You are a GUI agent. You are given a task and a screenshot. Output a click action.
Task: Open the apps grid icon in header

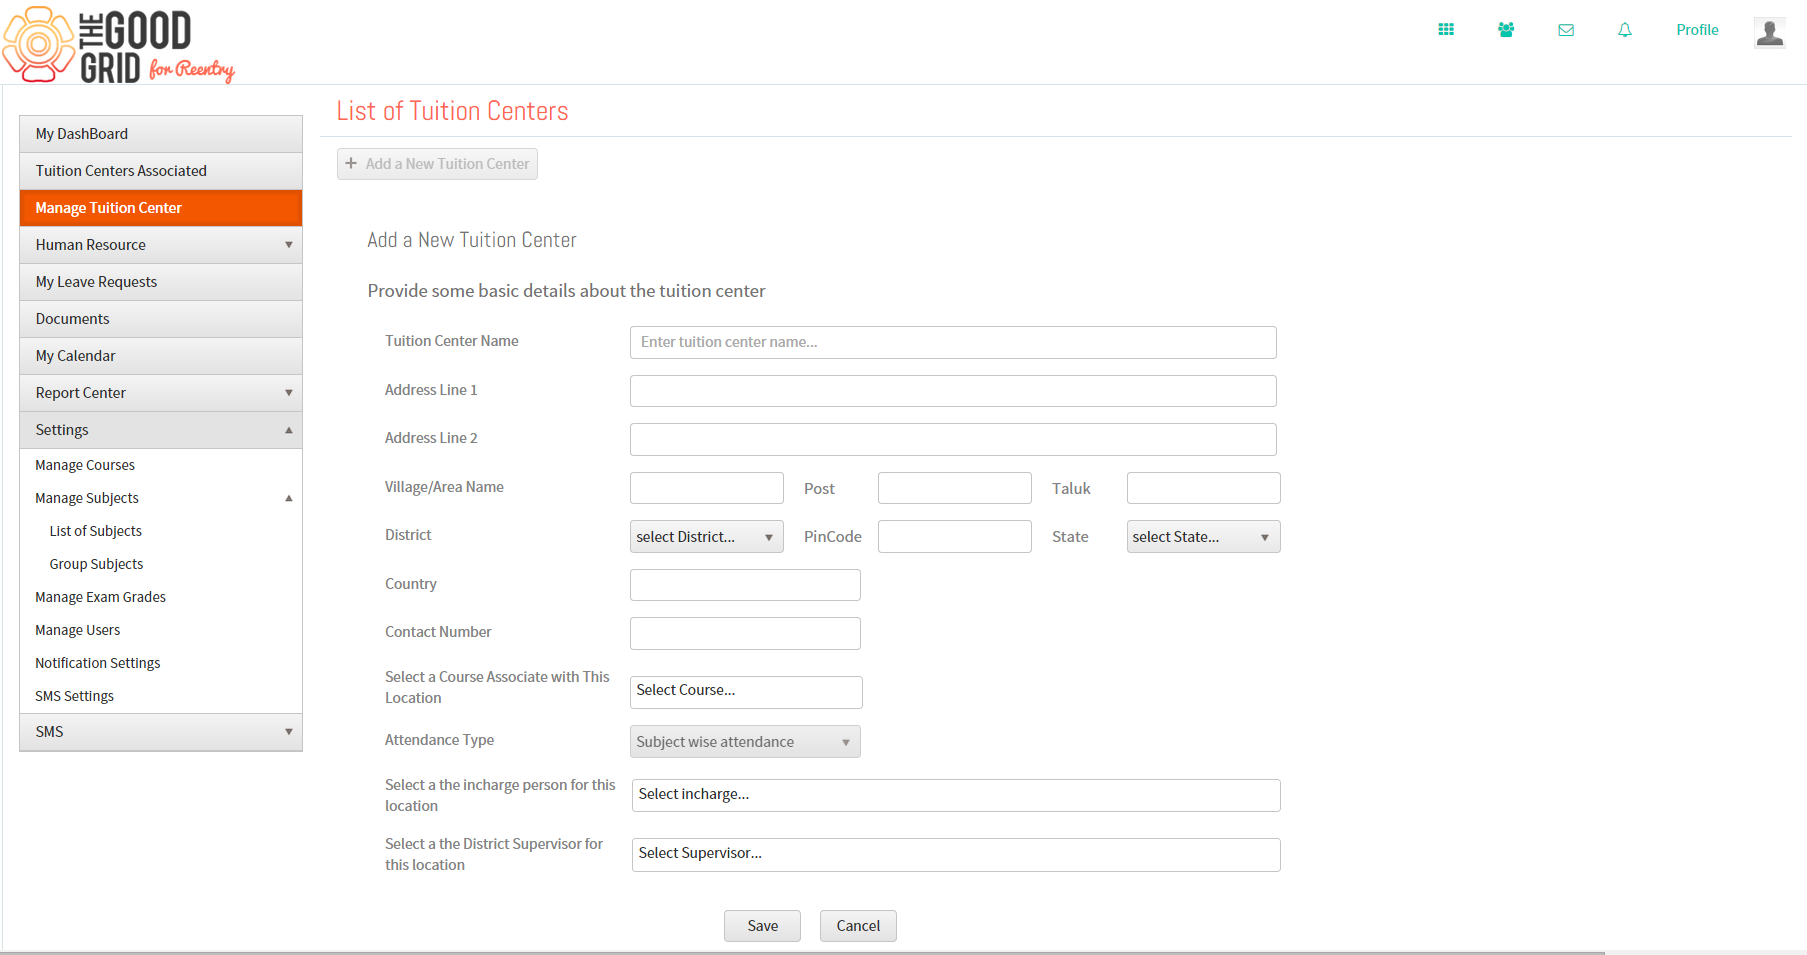click(x=1446, y=30)
